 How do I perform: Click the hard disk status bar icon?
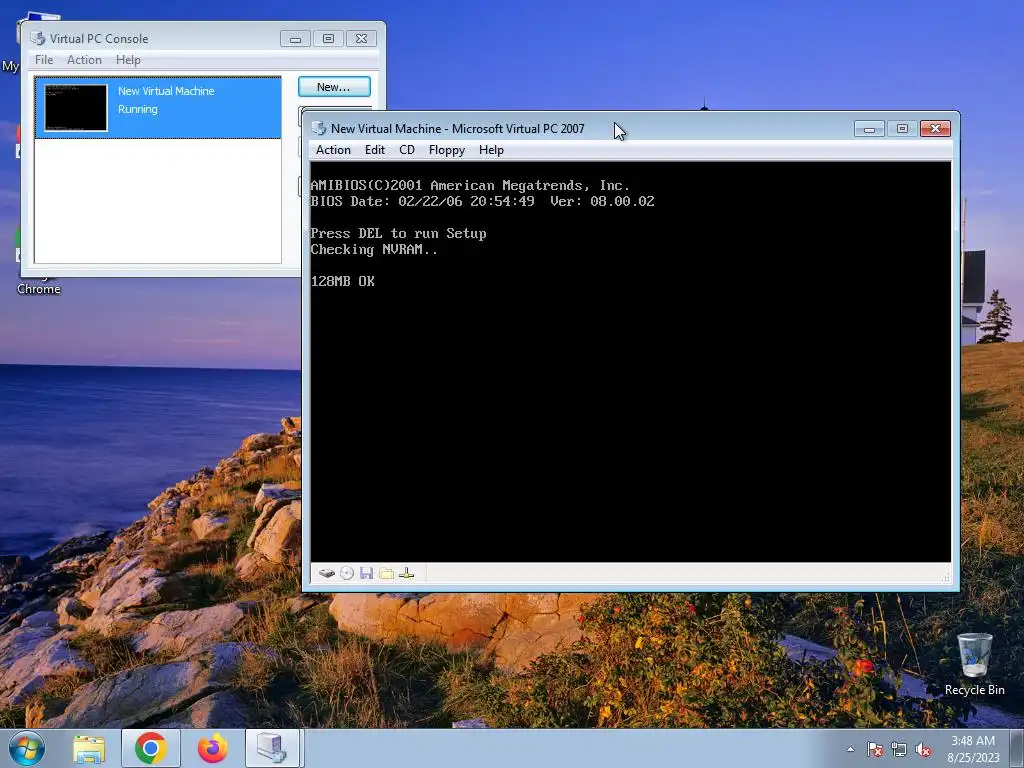click(327, 573)
